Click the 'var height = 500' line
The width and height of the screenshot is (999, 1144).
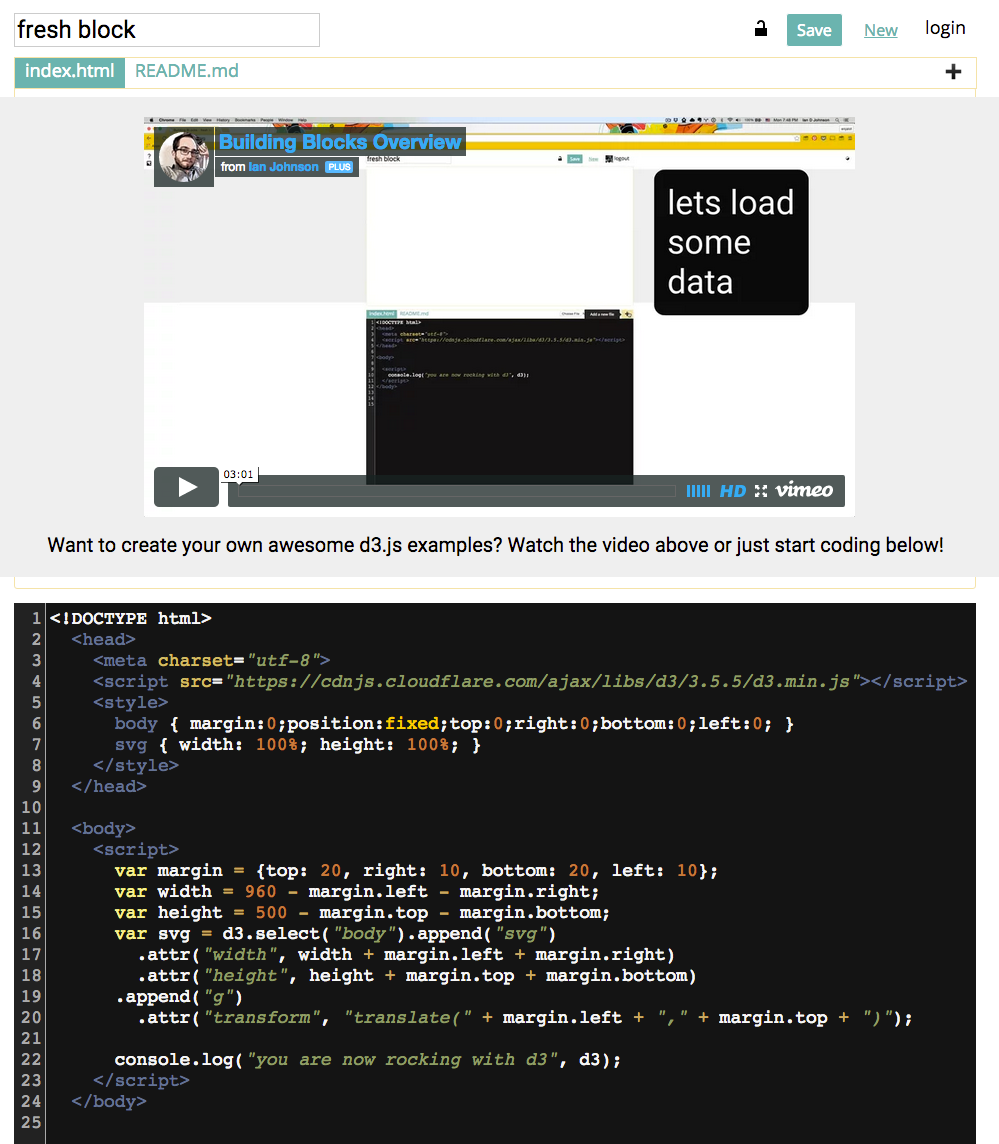361,913
